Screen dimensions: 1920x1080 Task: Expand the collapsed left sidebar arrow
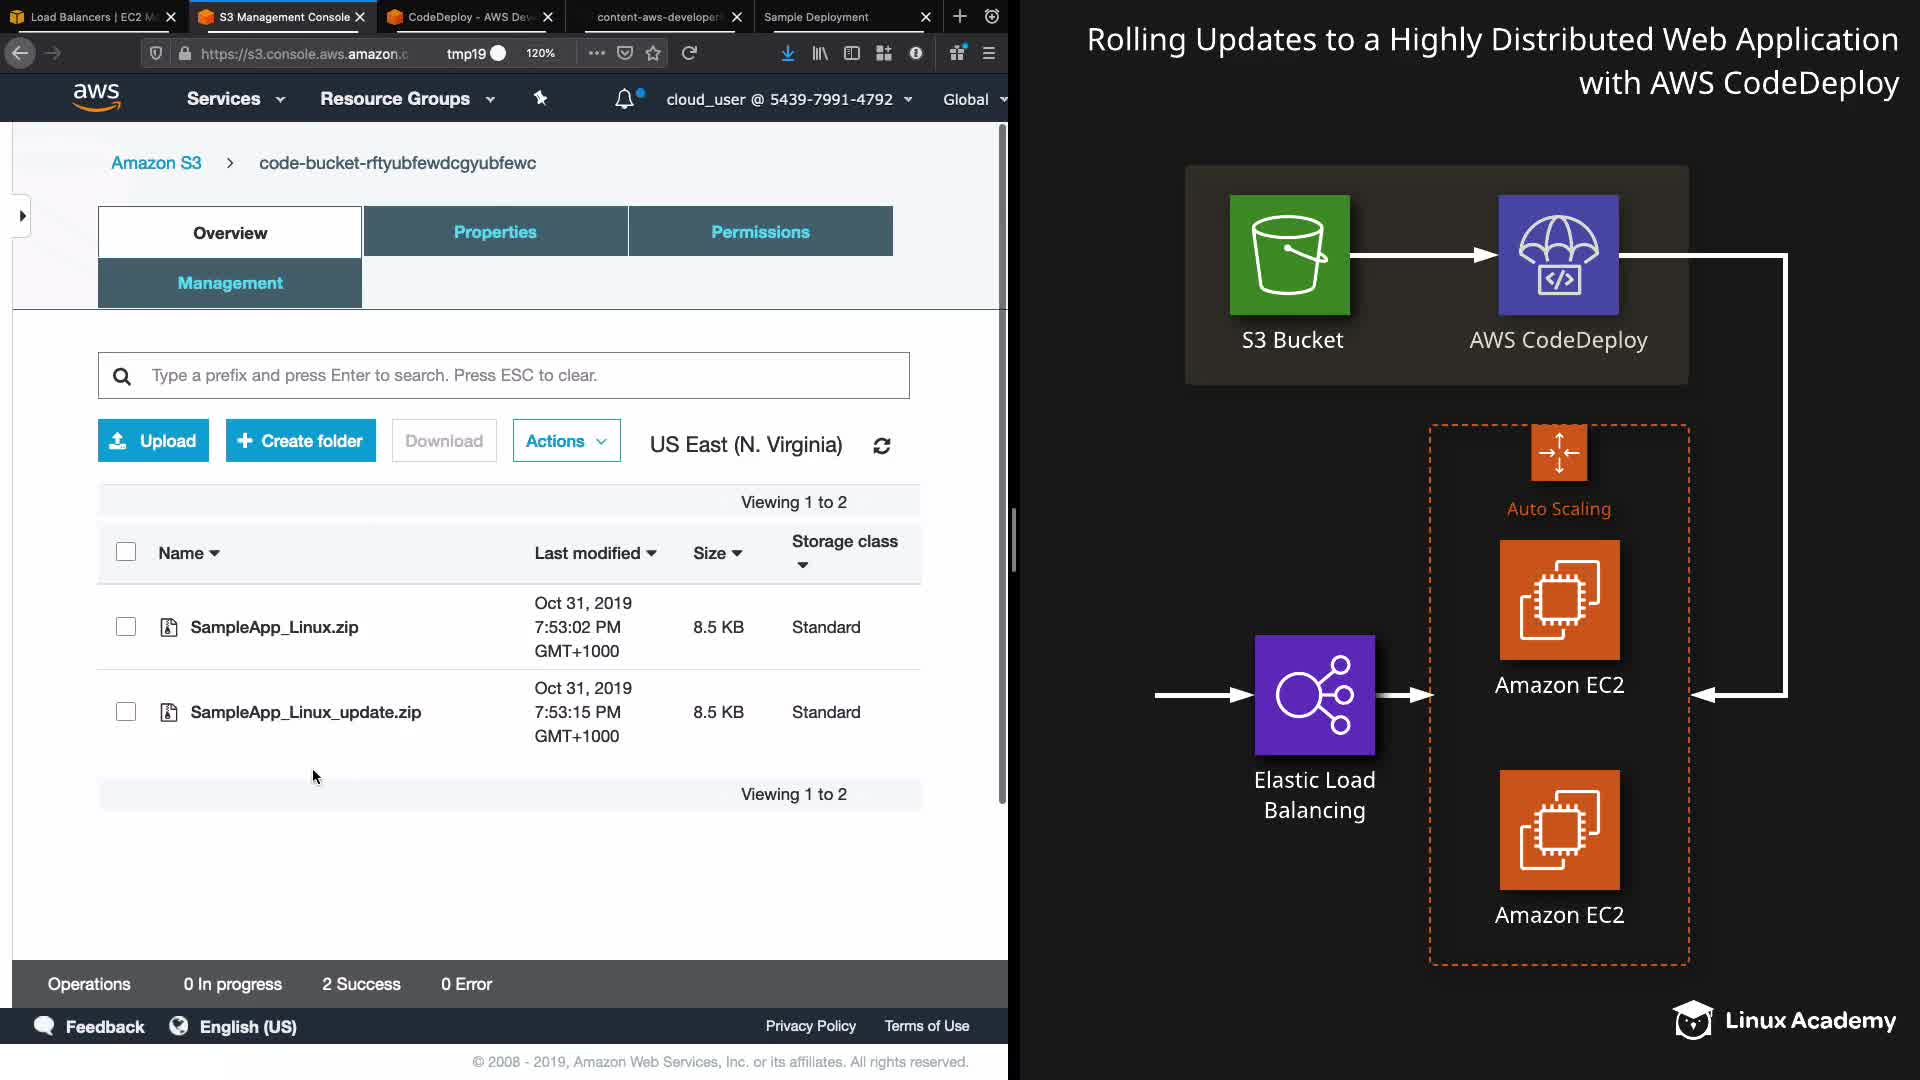pos(22,216)
